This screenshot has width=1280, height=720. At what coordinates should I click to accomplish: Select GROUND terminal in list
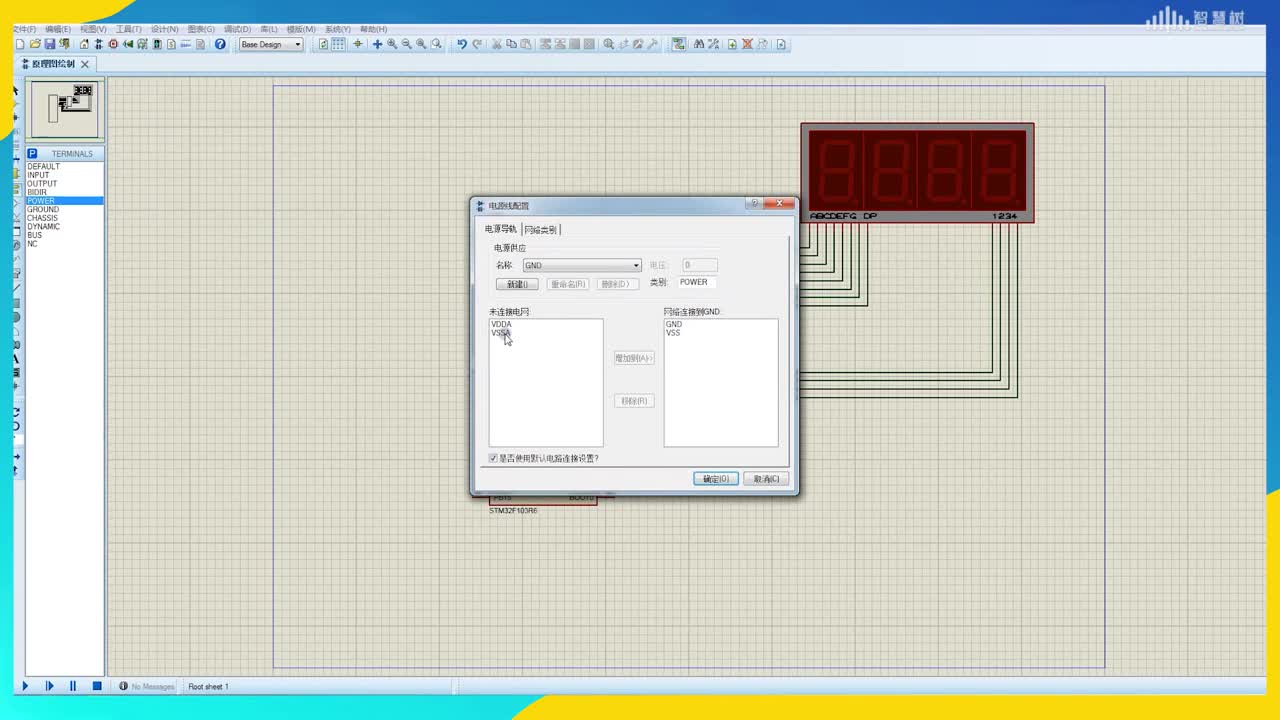tap(64, 209)
